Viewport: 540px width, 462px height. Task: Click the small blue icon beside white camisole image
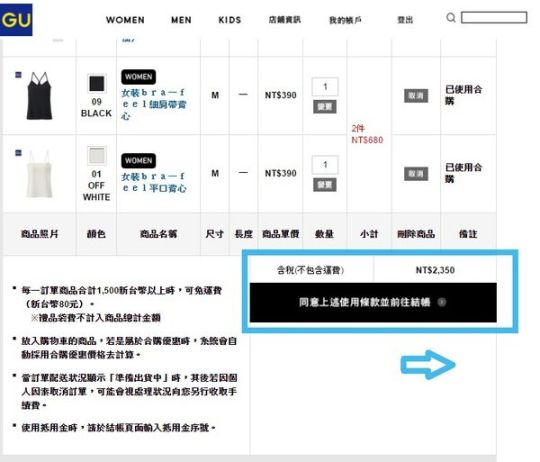(x=18, y=153)
